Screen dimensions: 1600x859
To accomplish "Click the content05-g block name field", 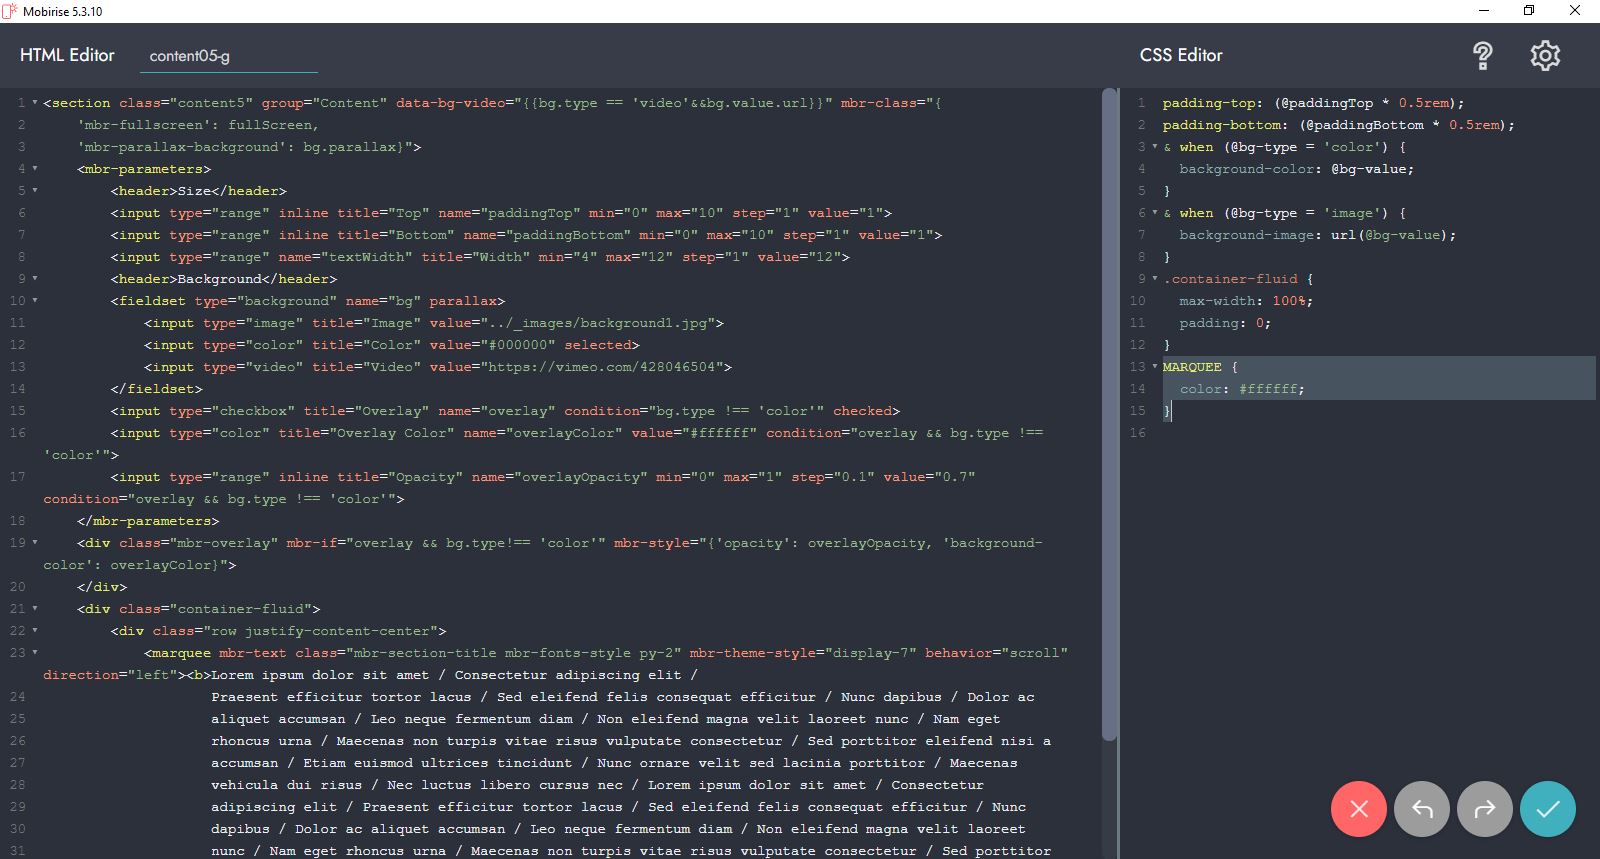I will click(x=229, y=56).
